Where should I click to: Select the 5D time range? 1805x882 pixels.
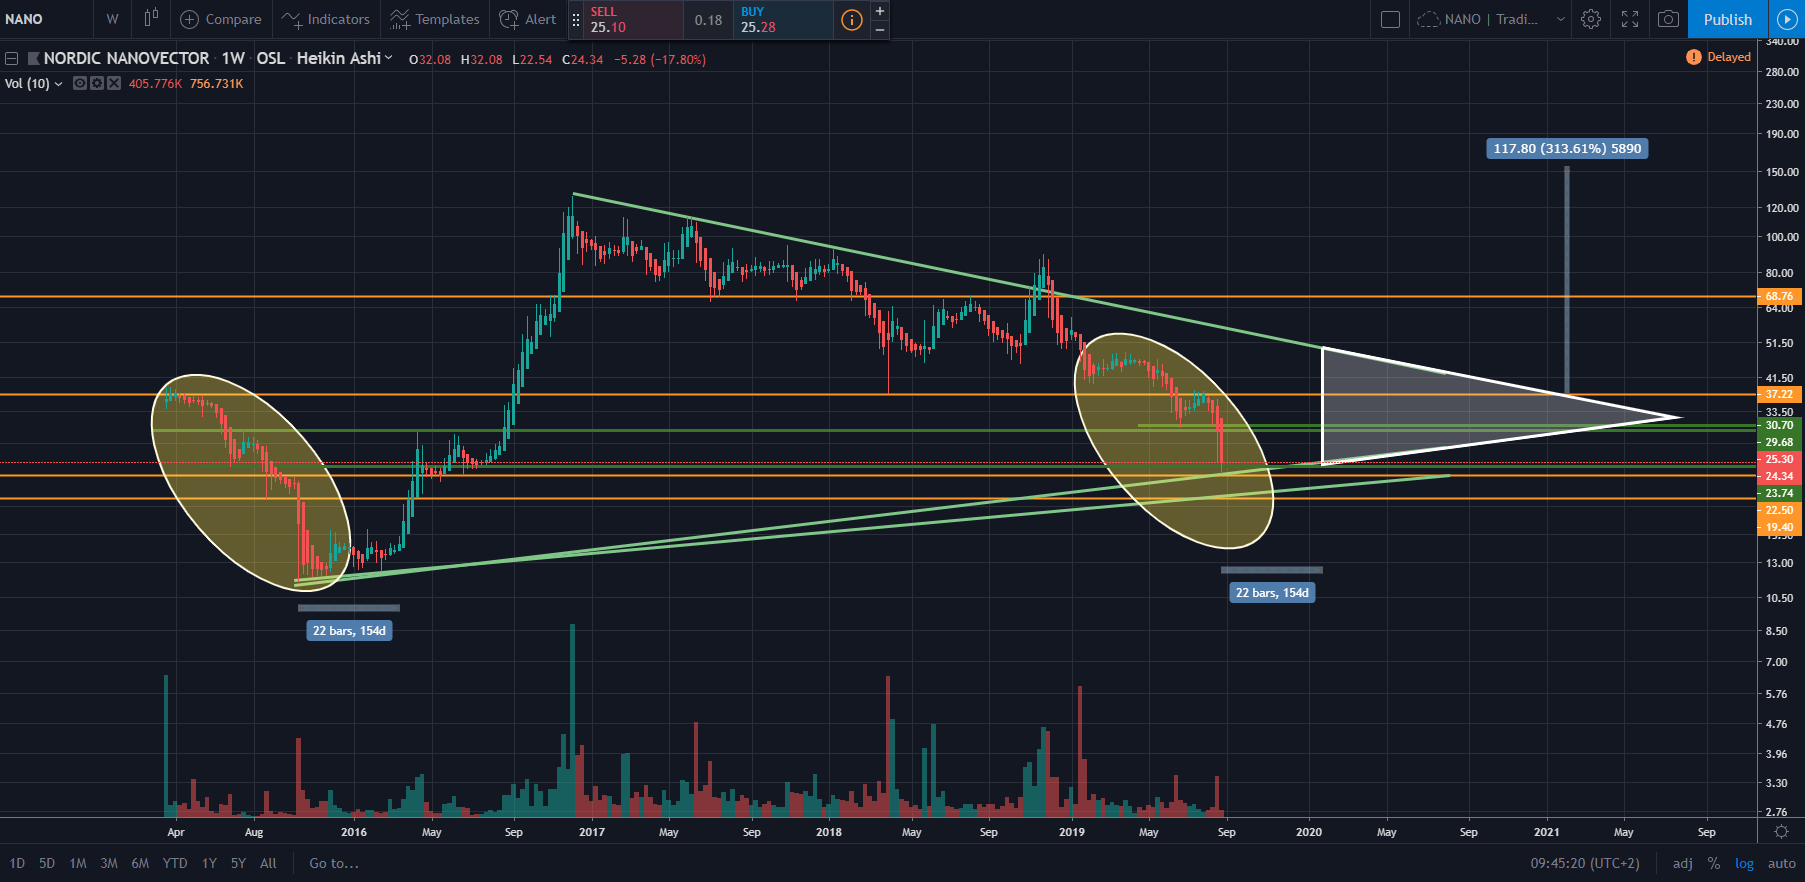pyautogui.click(x=47, y=863)
